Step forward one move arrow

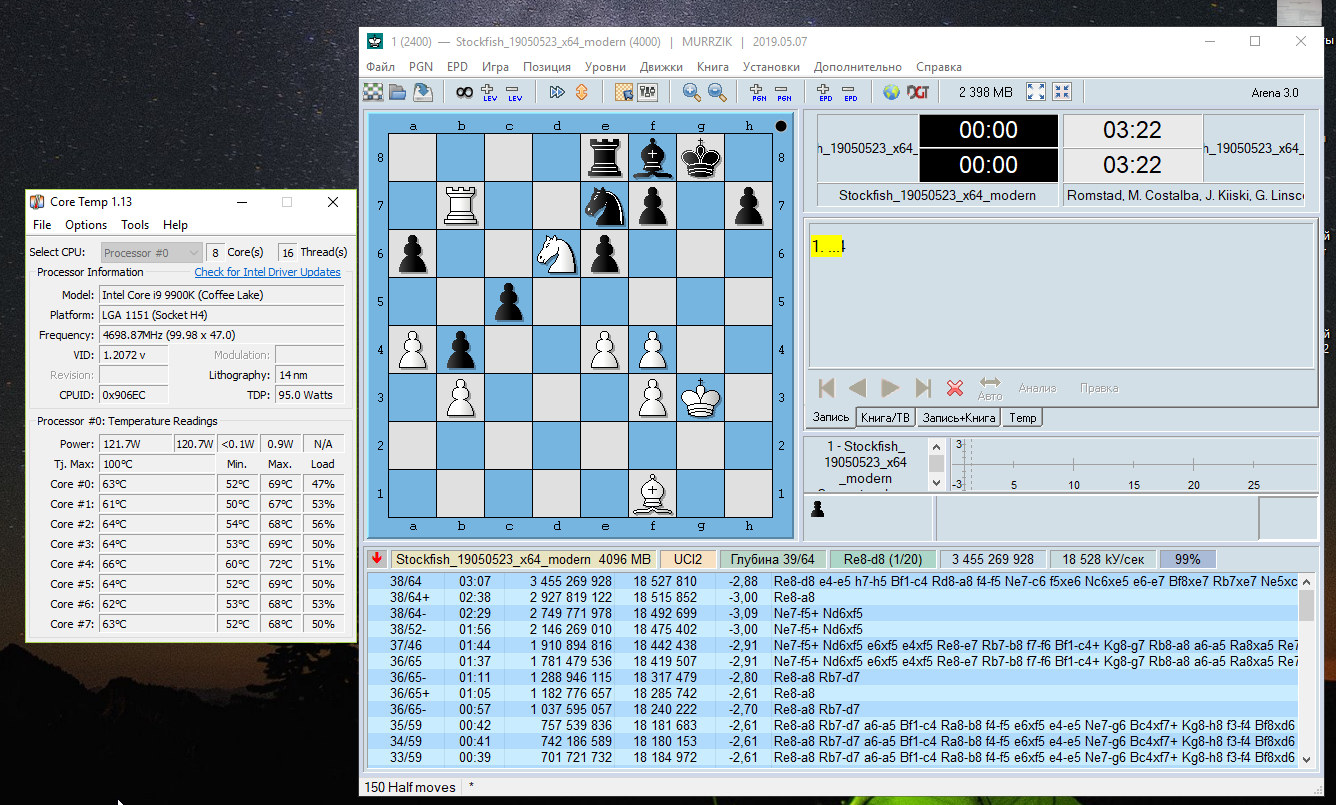pyautogui.click(x=890, y=388)
